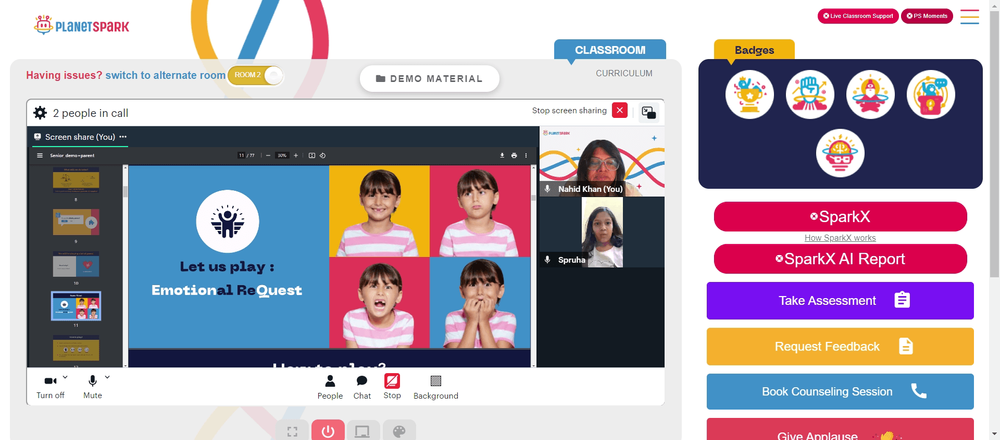Open Background settings
The height and width of the screenshot is (440, 1000).
click(x=436, y=387)
